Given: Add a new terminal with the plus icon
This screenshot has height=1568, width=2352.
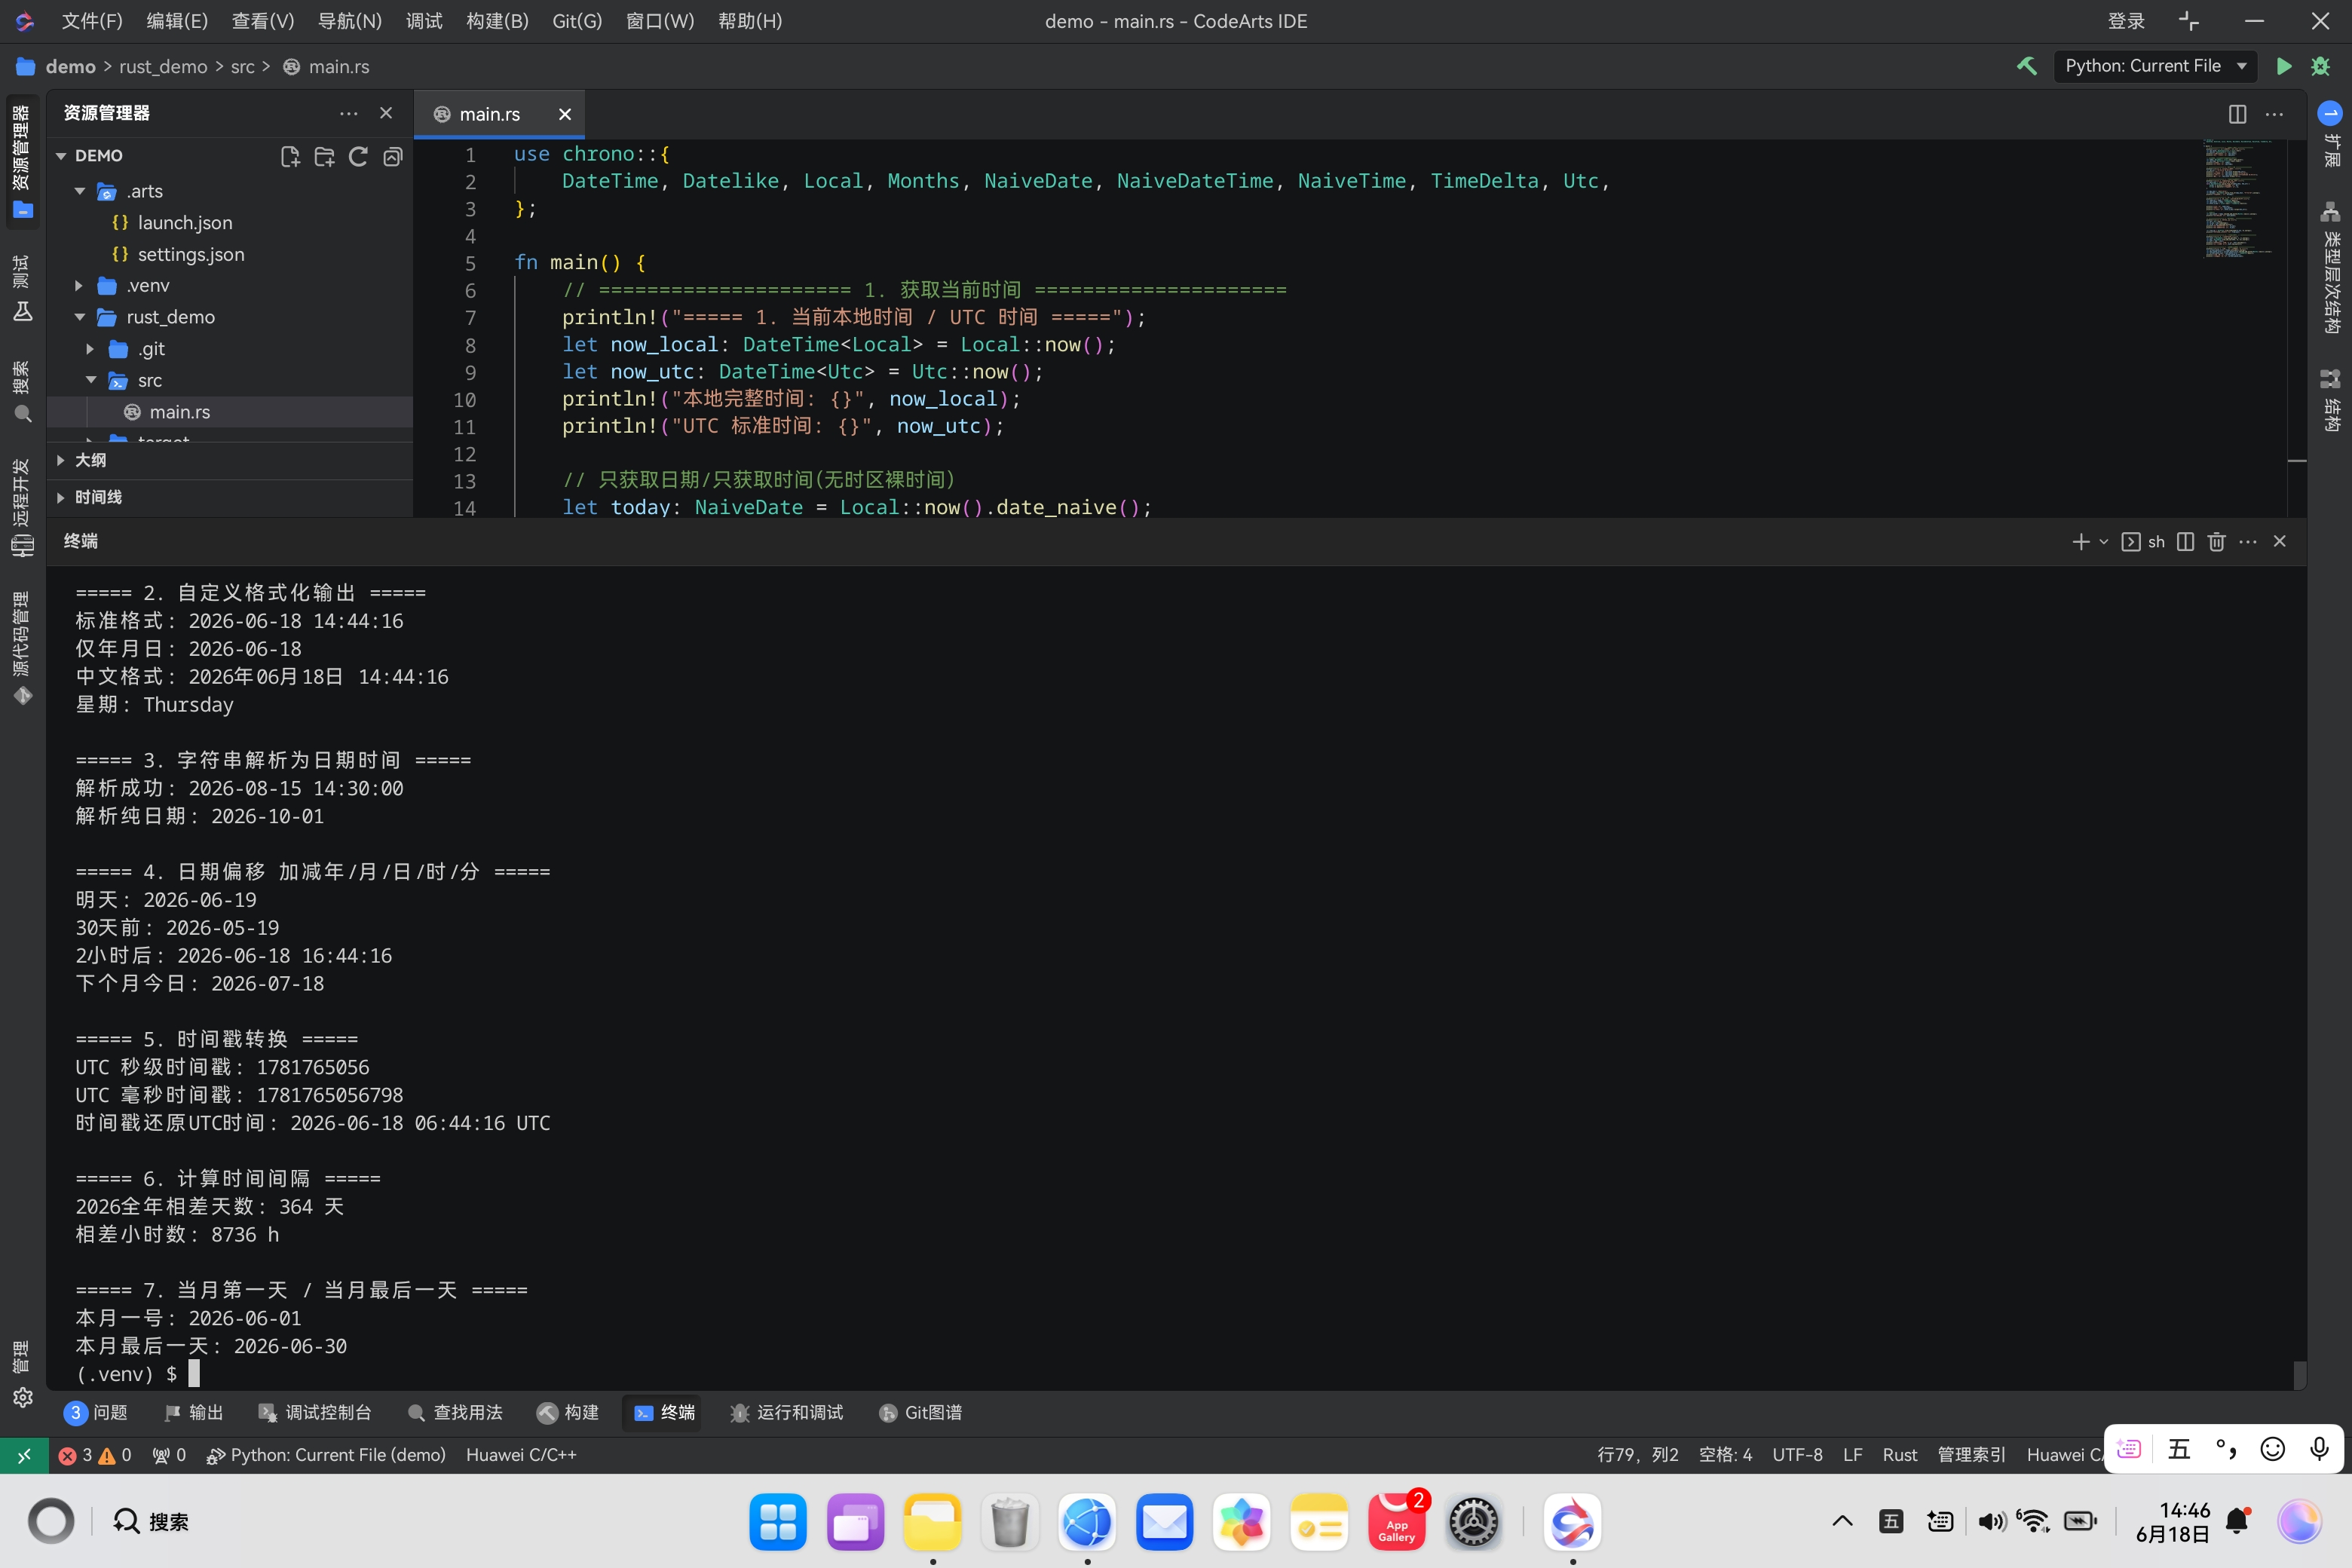Looking at the screenshot, I should [2080, 541].
